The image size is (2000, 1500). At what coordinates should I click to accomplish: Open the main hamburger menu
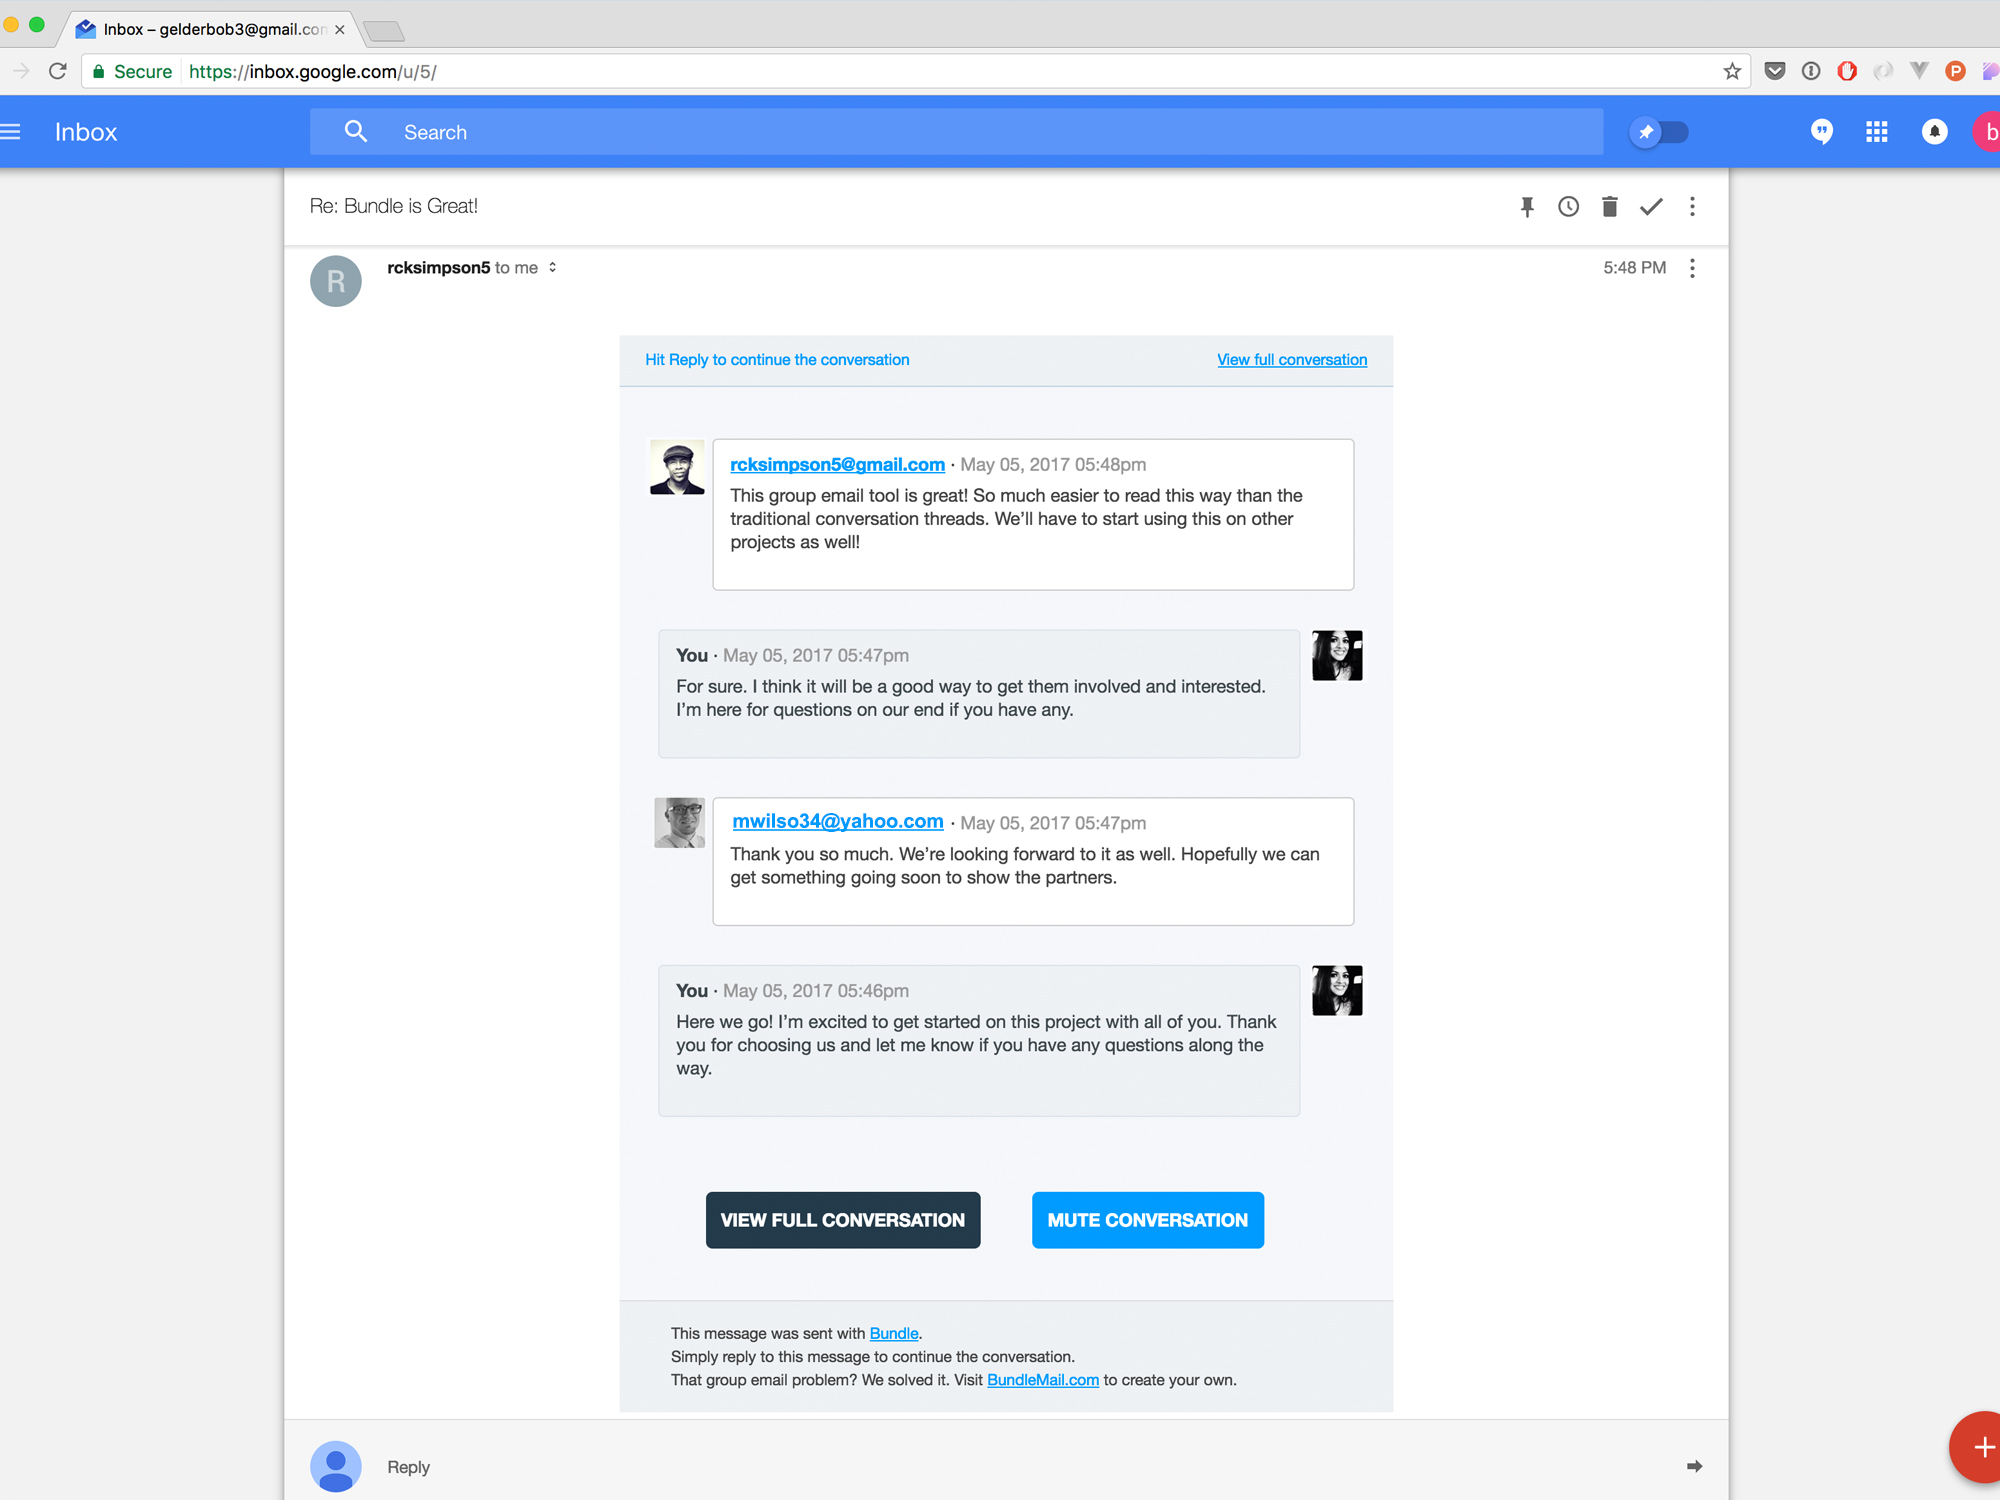pyautogui.click(x=11, y=132)
